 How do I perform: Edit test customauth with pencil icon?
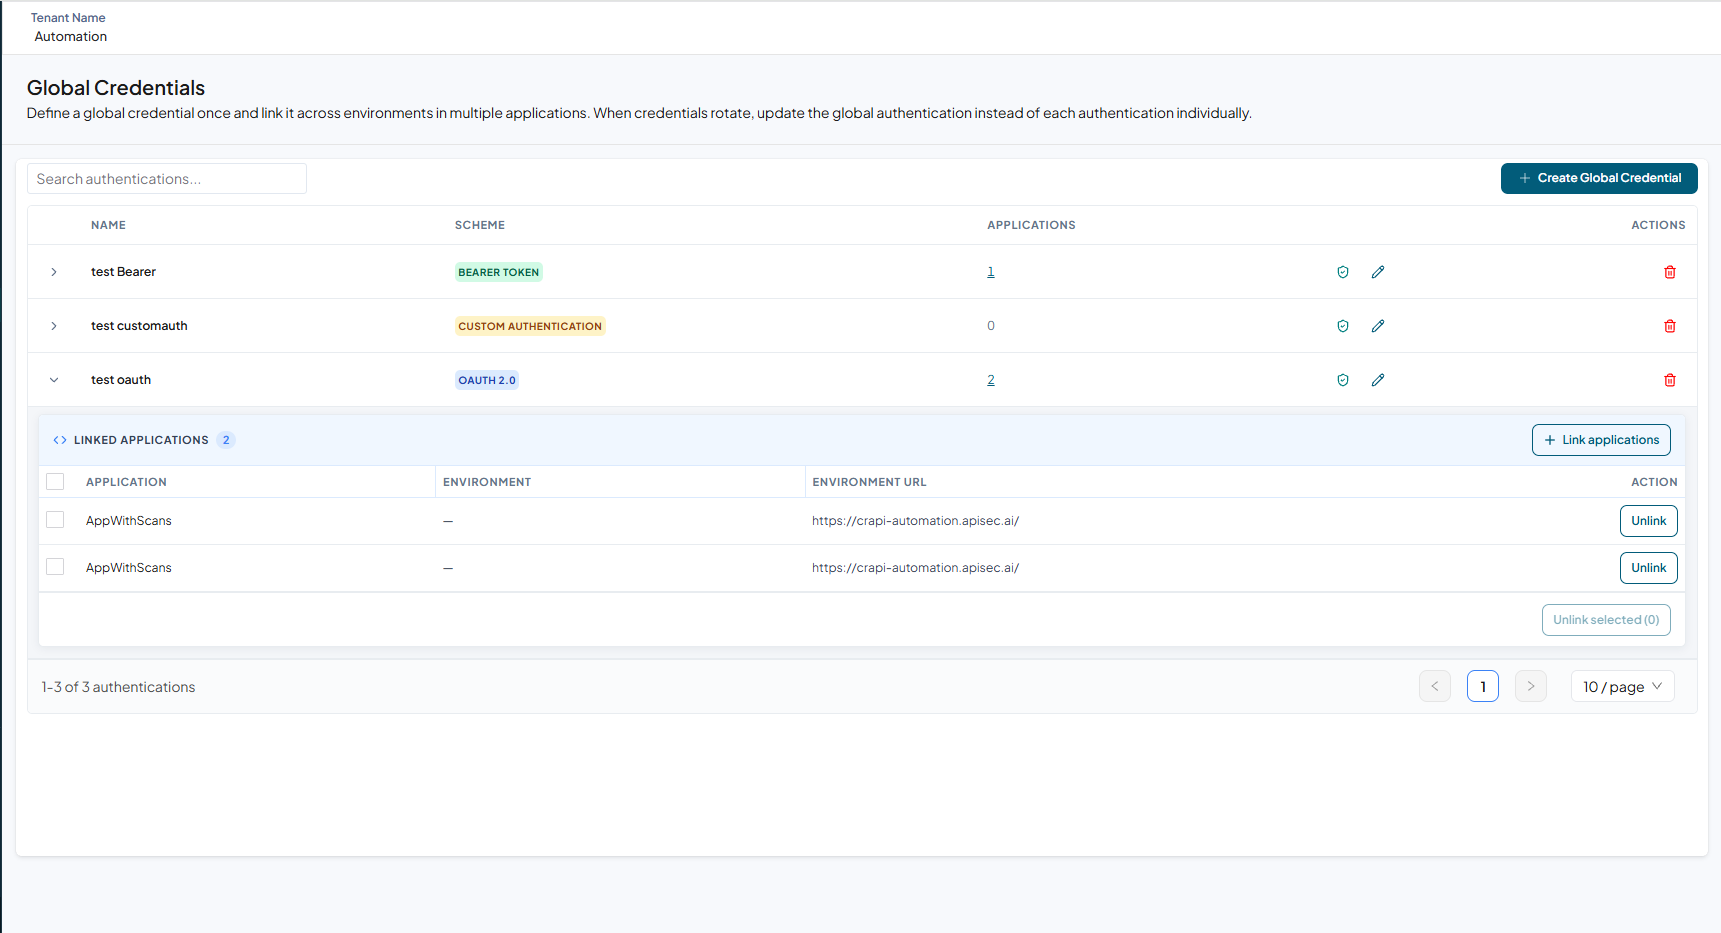coord(1378,326)
